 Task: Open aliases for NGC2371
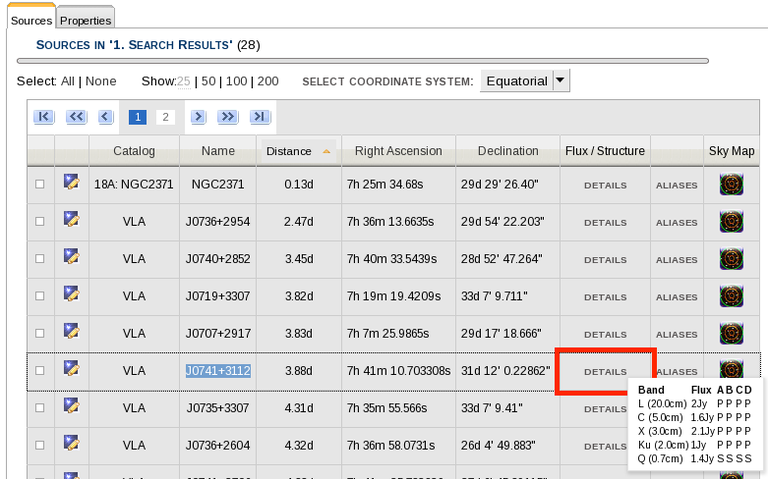[676, 185]
